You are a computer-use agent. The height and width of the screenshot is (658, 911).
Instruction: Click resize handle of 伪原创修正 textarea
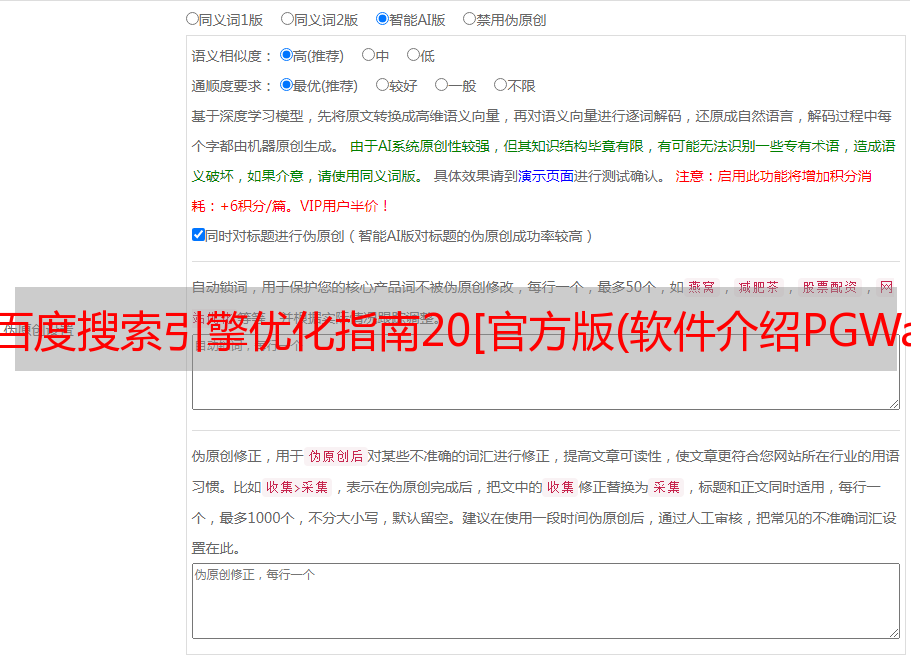tap(894, 633)
